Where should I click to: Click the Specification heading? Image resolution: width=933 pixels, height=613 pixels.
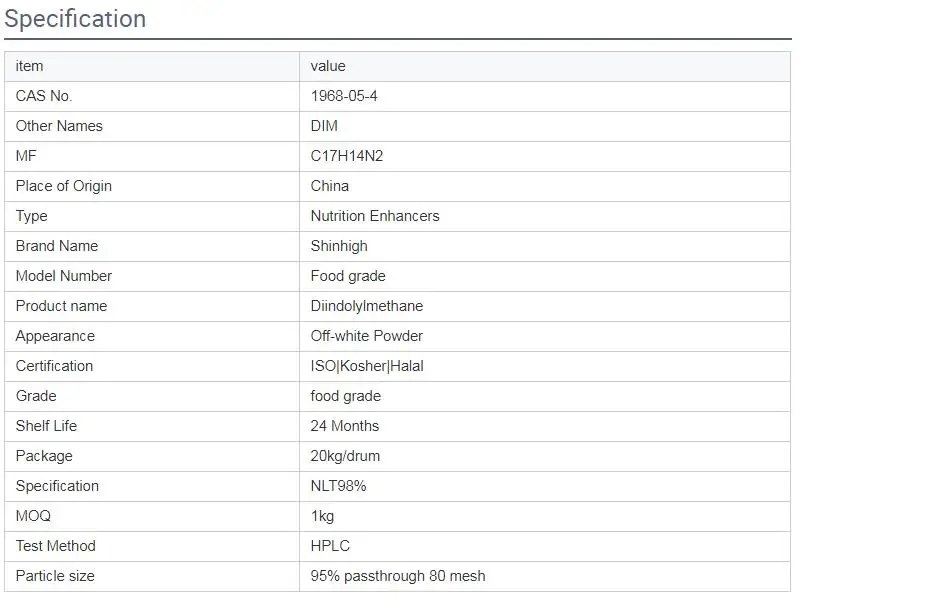pos(75,19)
